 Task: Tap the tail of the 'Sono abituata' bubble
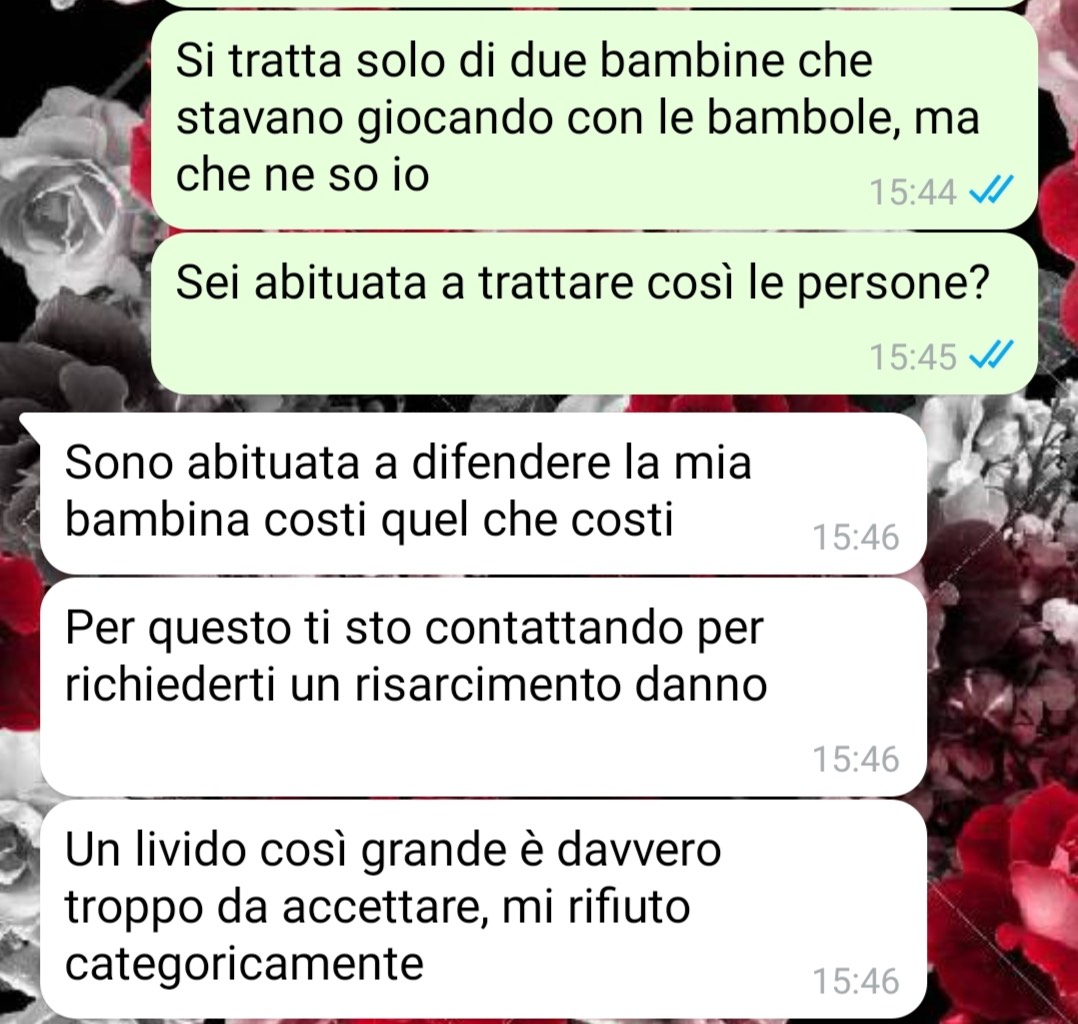click(x=31, y=425)
